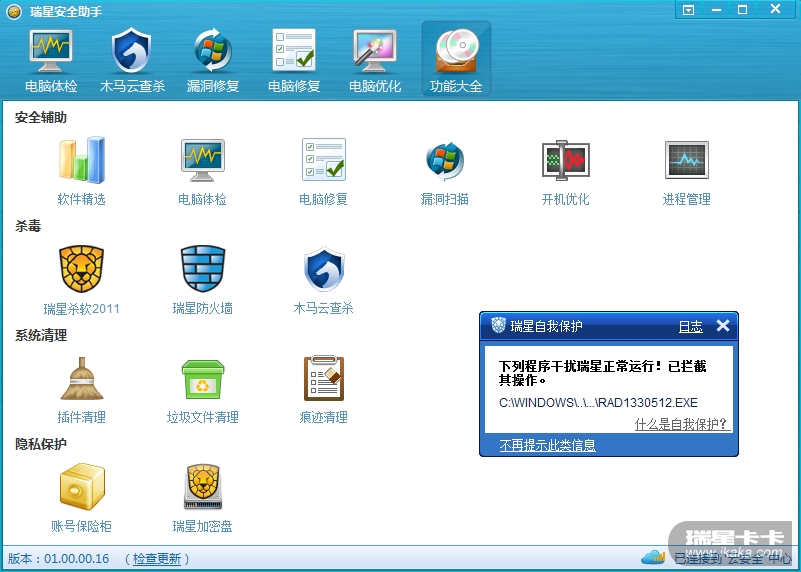
Task: Open the 漏洞修复 toolbar tab
Action: 213,60
